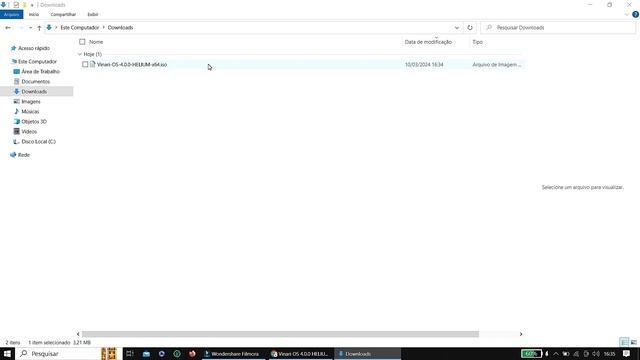Open Documentos in sidebar
This screenshot has width=640, height=360.
36,82
